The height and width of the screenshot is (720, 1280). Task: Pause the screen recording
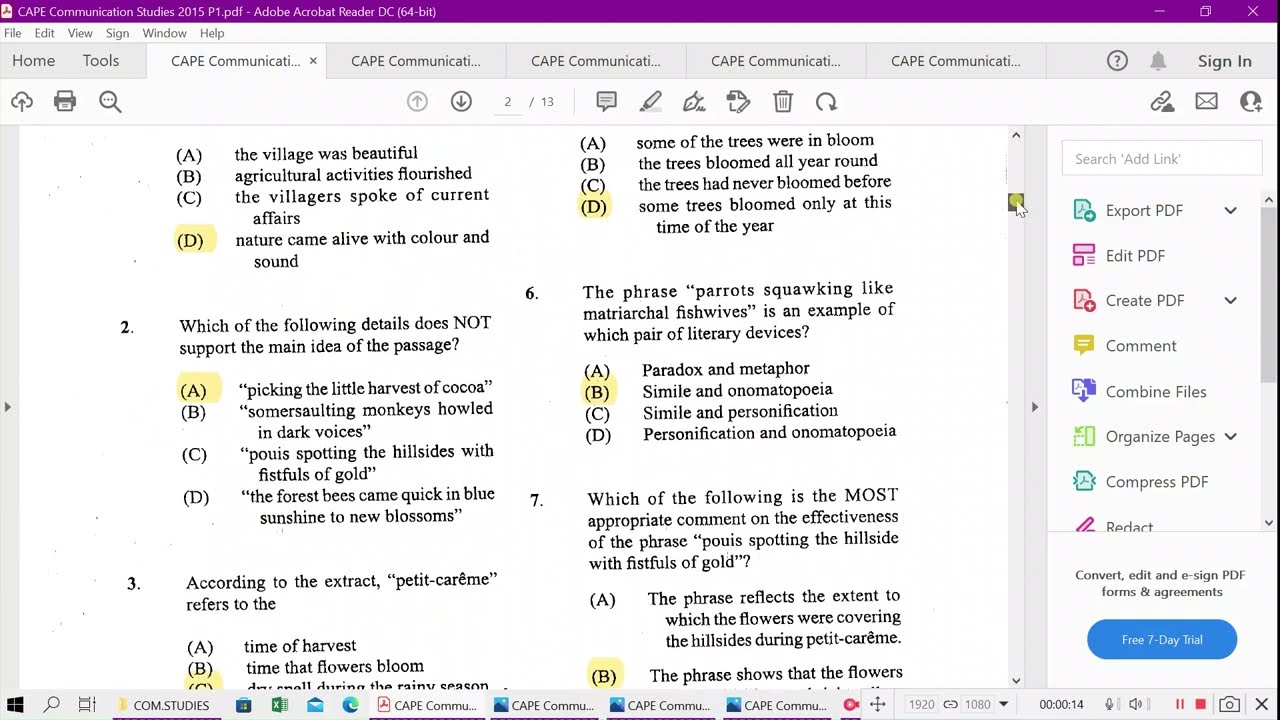(x=1180, y=705)
